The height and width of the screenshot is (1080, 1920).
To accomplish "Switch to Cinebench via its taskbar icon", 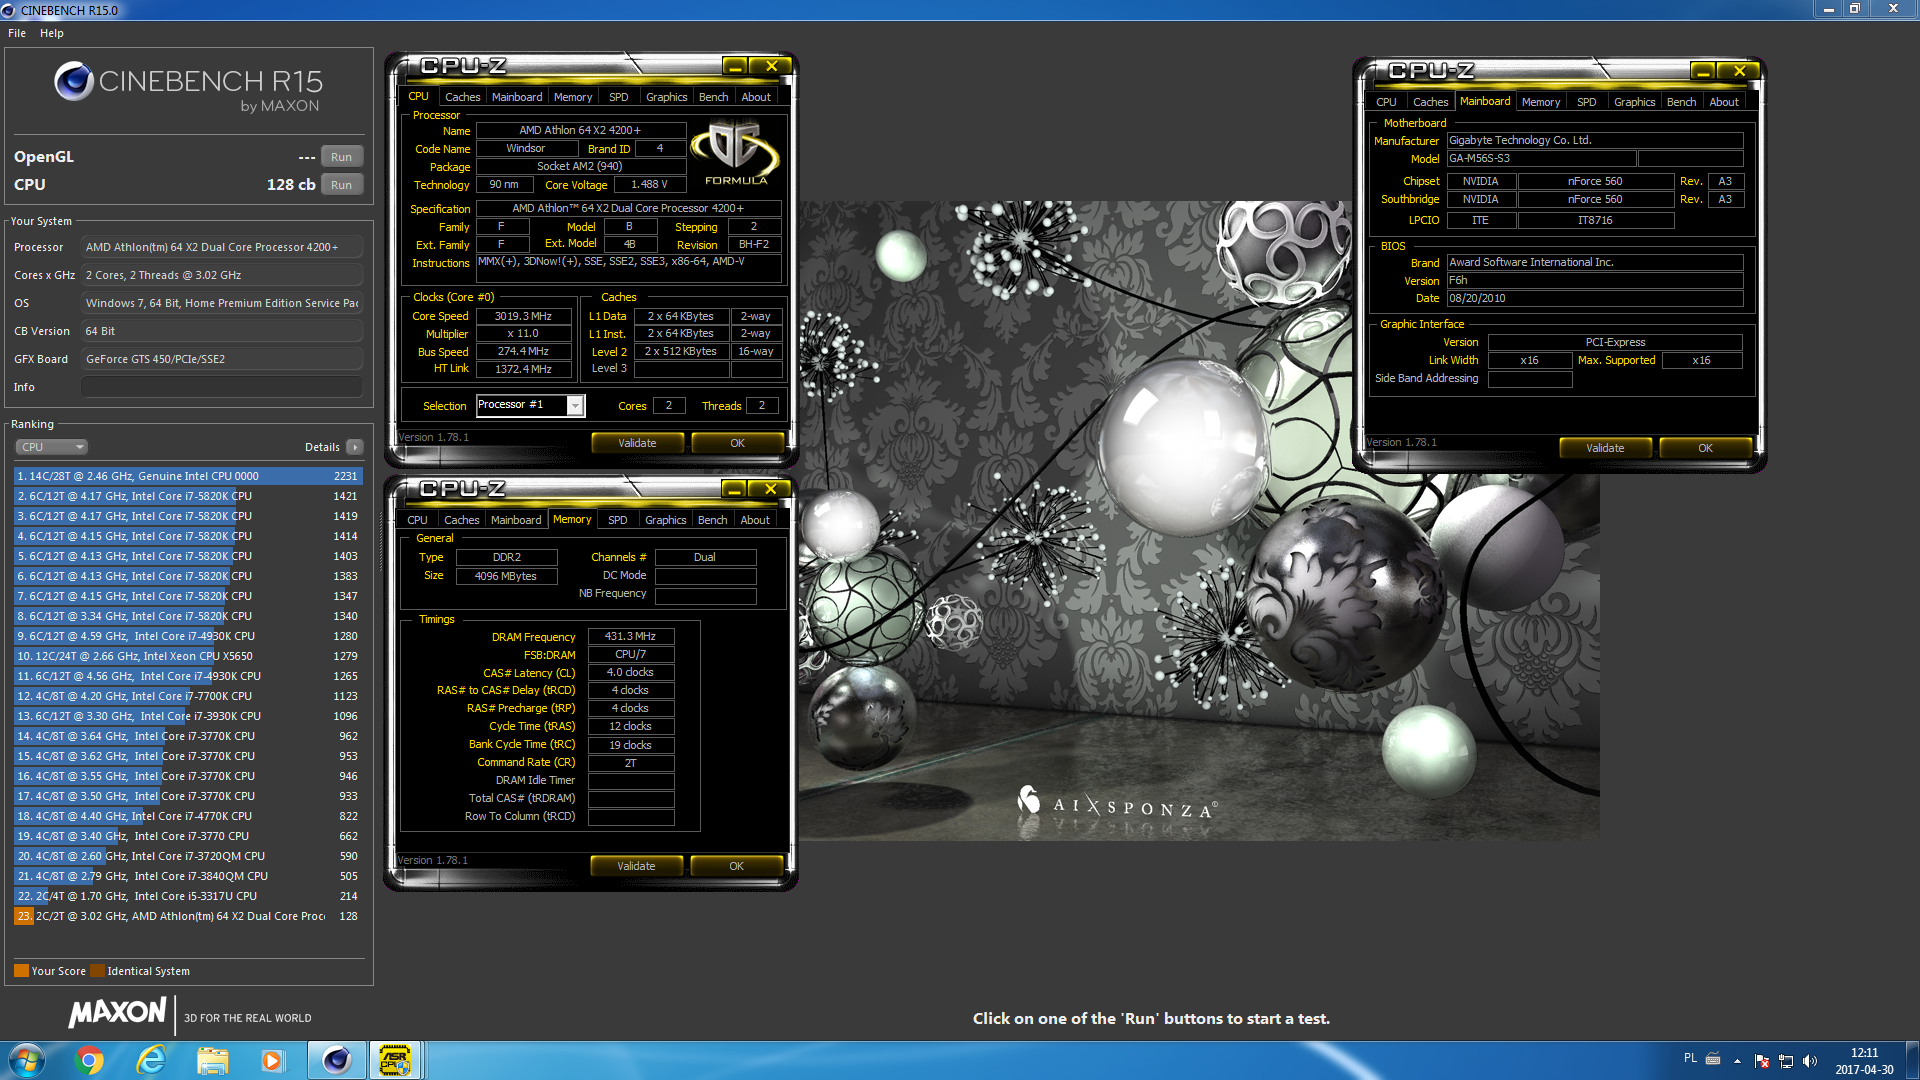I will pyautogui.click(x=336, y=1060).
